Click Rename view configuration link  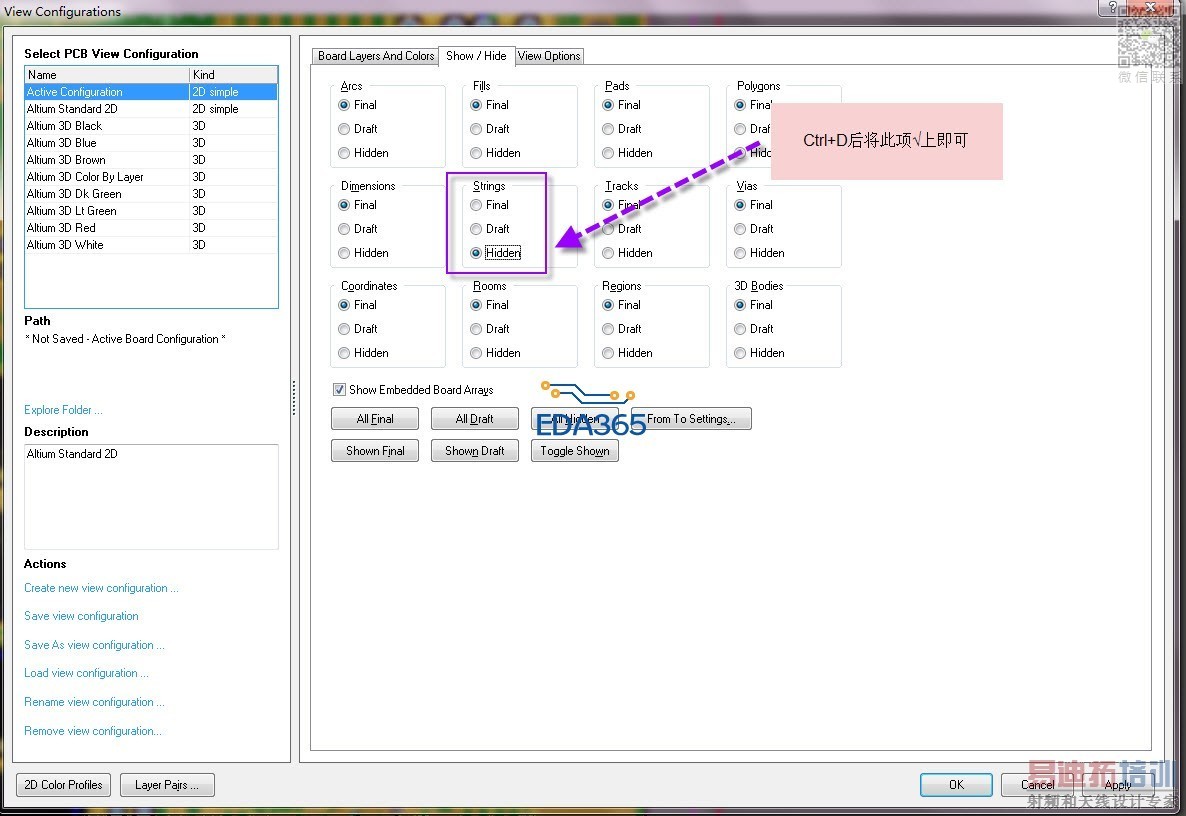tap(94, 702)
